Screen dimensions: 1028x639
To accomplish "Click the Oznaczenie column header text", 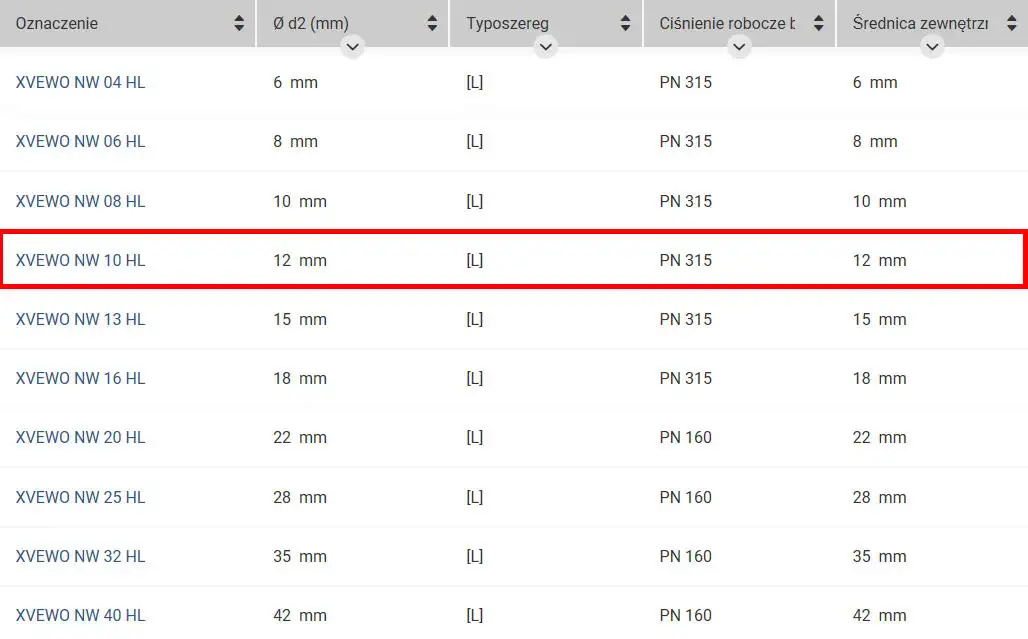I will pyautogui.click(x=57, y=23).
